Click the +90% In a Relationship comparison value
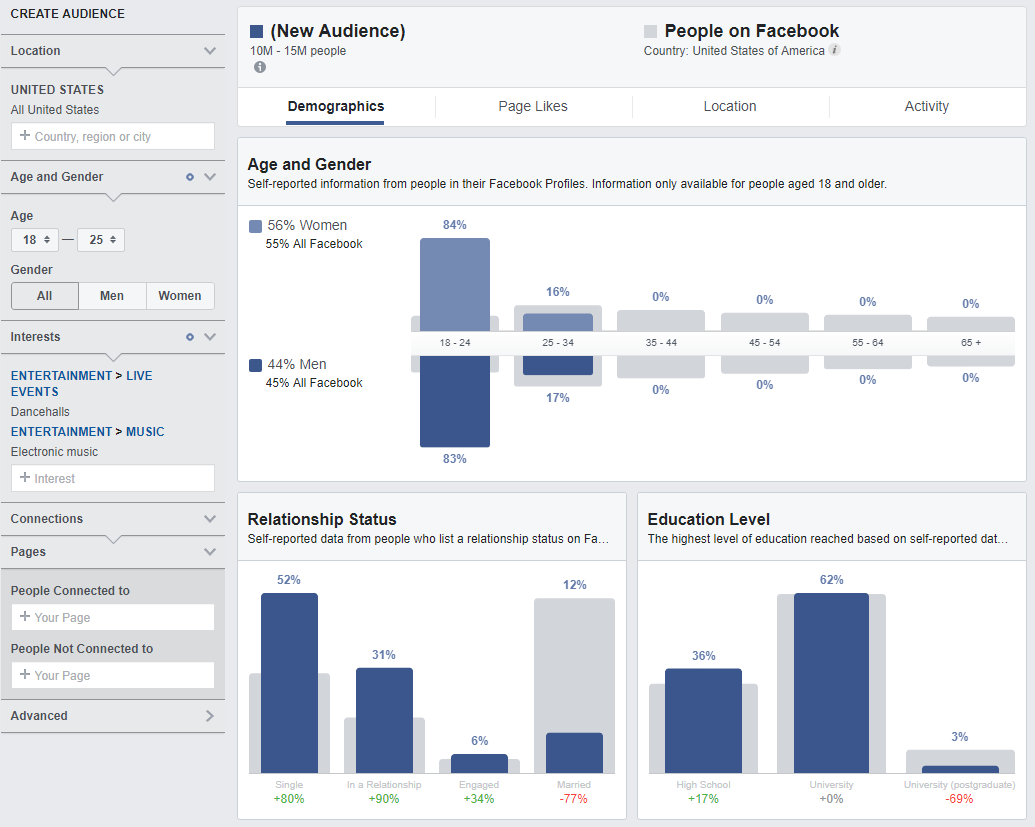Image resolution: width=1035 pixels, height=827 pixels. click(384, 799)
